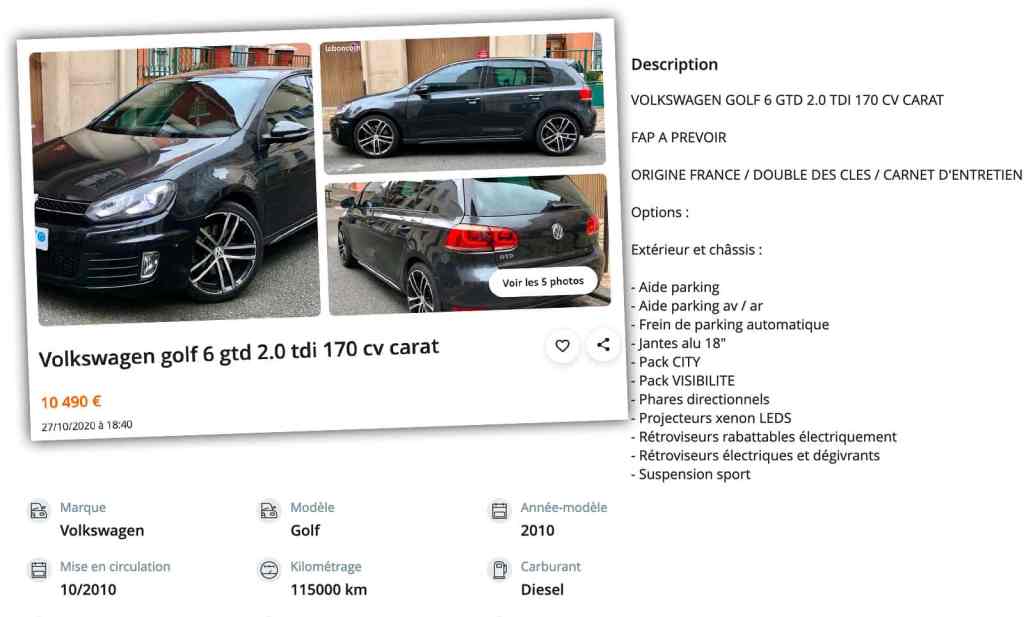The image size is (1024, 617).
Task: Click the Volkswagen brand value
Action: point(102,530)
